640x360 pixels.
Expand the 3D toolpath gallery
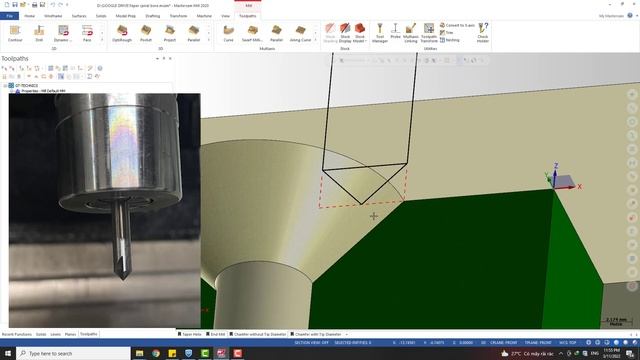click(209, 40)
